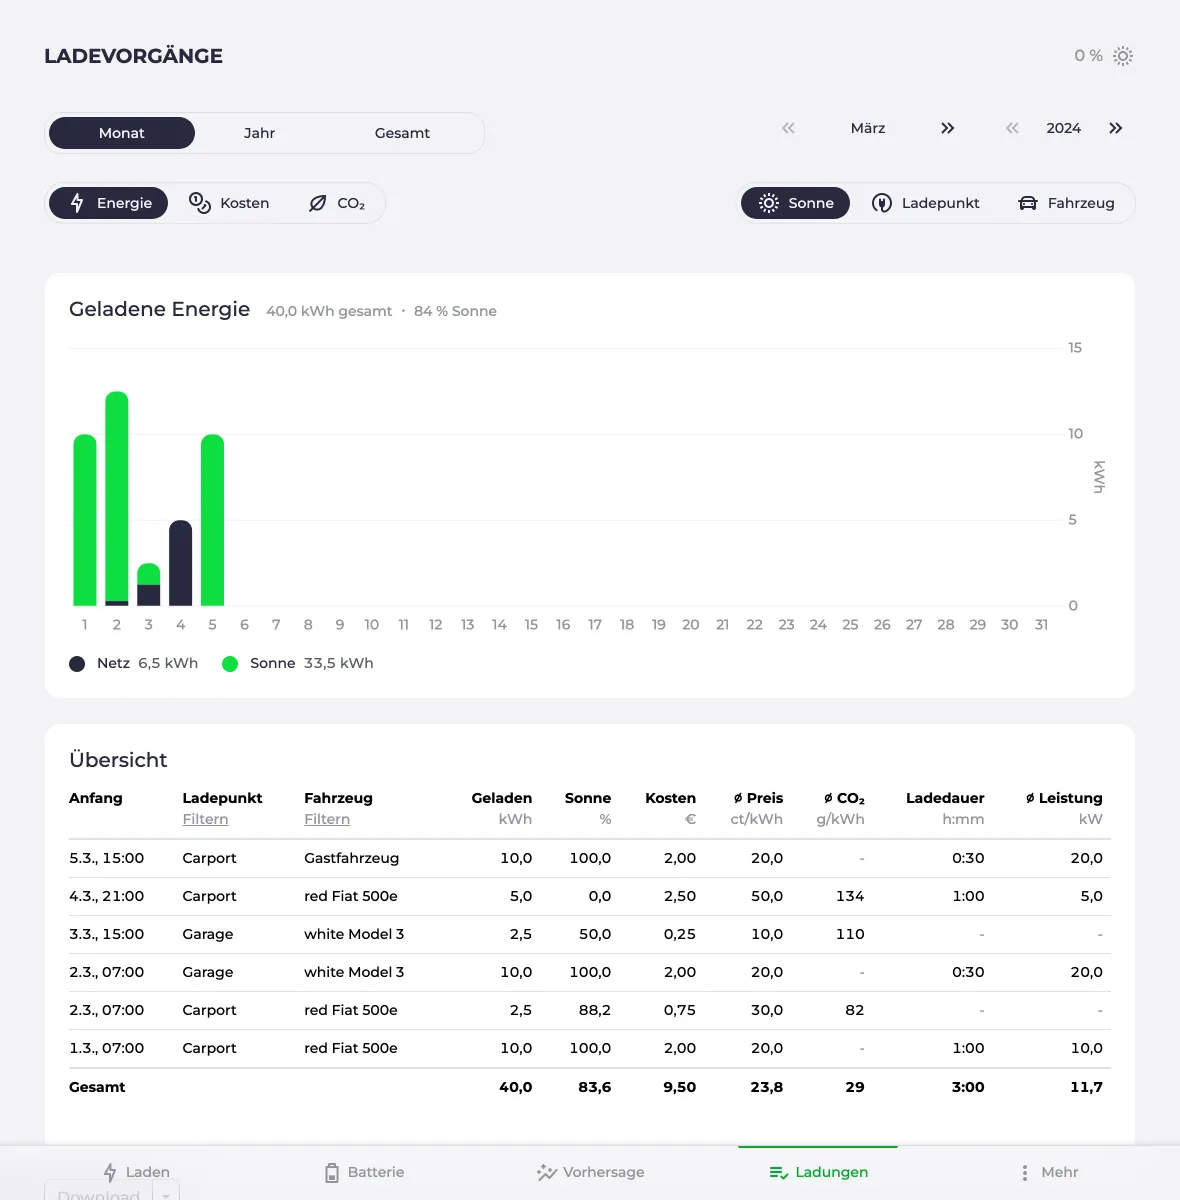Viewport: 1180px width, 1200px height.
Task: Go to next month after März
Action: click(947, 128)
